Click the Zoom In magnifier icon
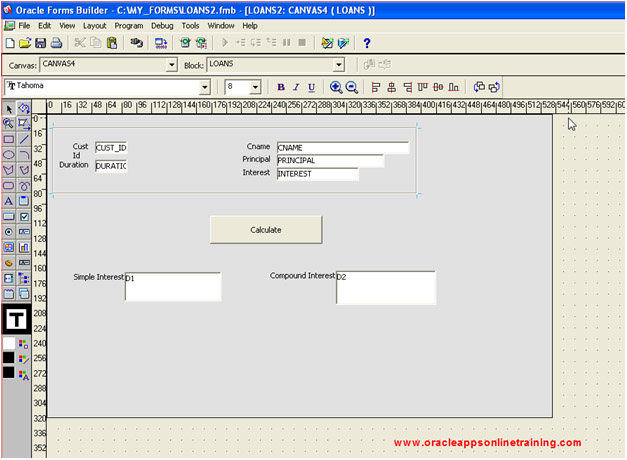 pyautogui.click(x=336, y=87)
